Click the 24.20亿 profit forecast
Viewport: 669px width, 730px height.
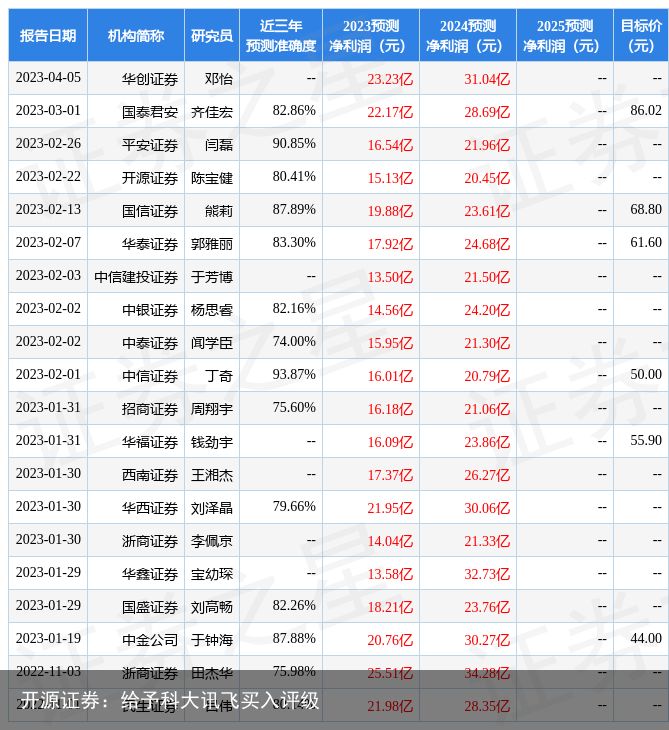(487, 310)
